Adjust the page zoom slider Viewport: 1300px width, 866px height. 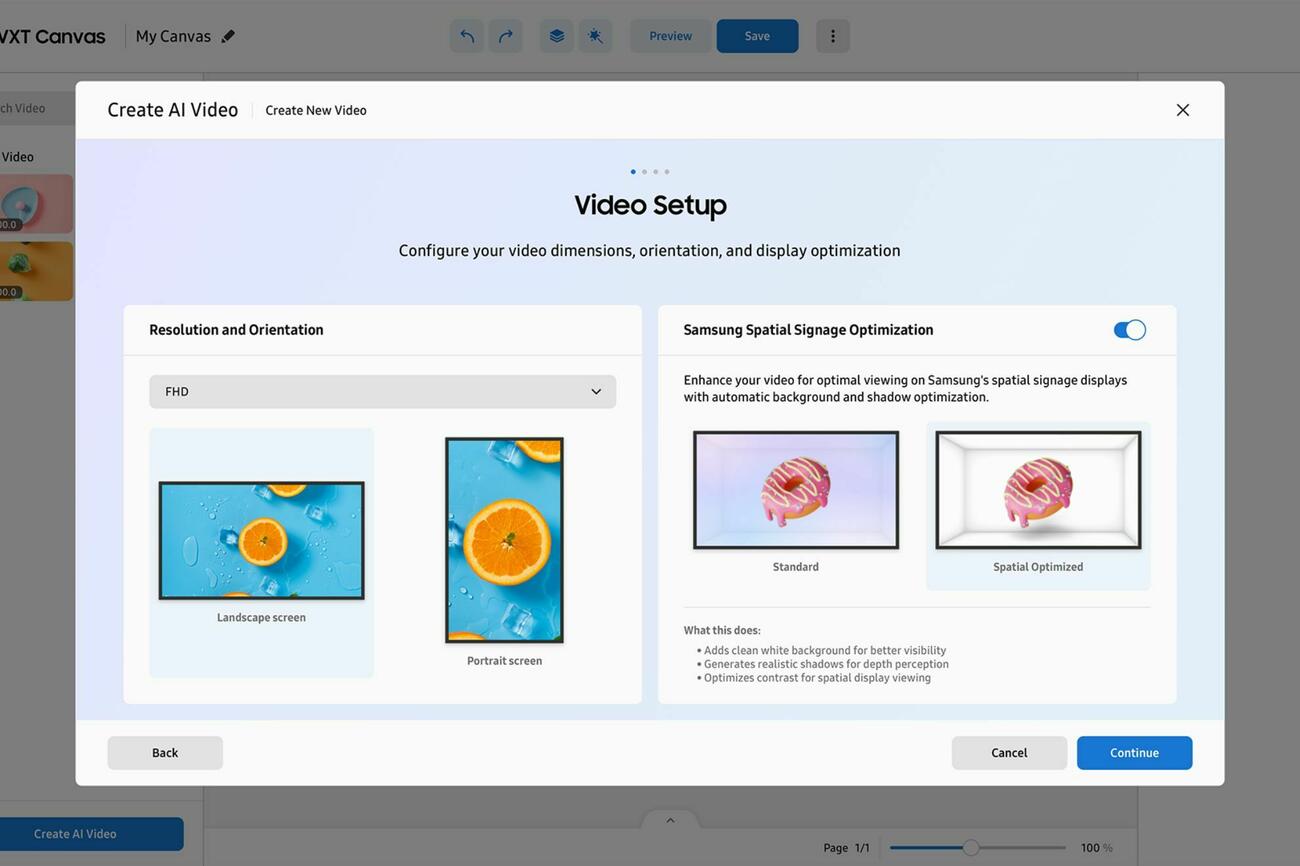coord(971,846)
